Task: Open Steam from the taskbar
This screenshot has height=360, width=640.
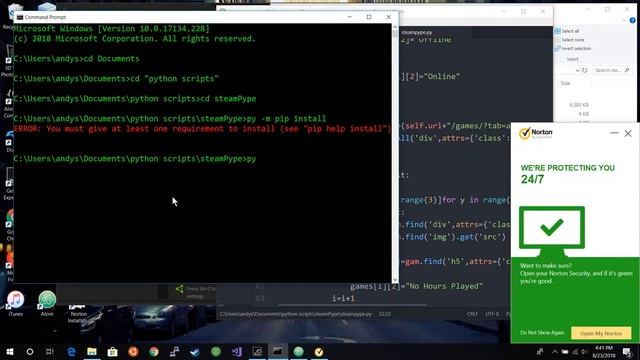Action: tap(195, 351)
